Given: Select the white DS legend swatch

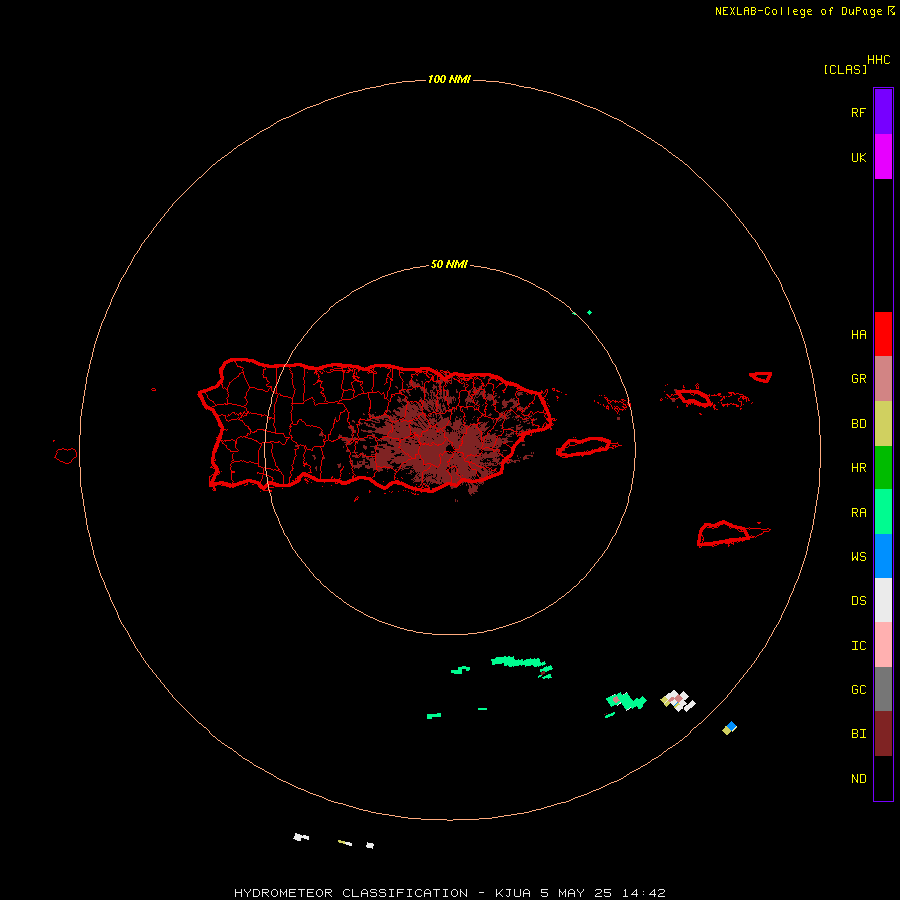Looking at the screenshot, I should point(883,600).
